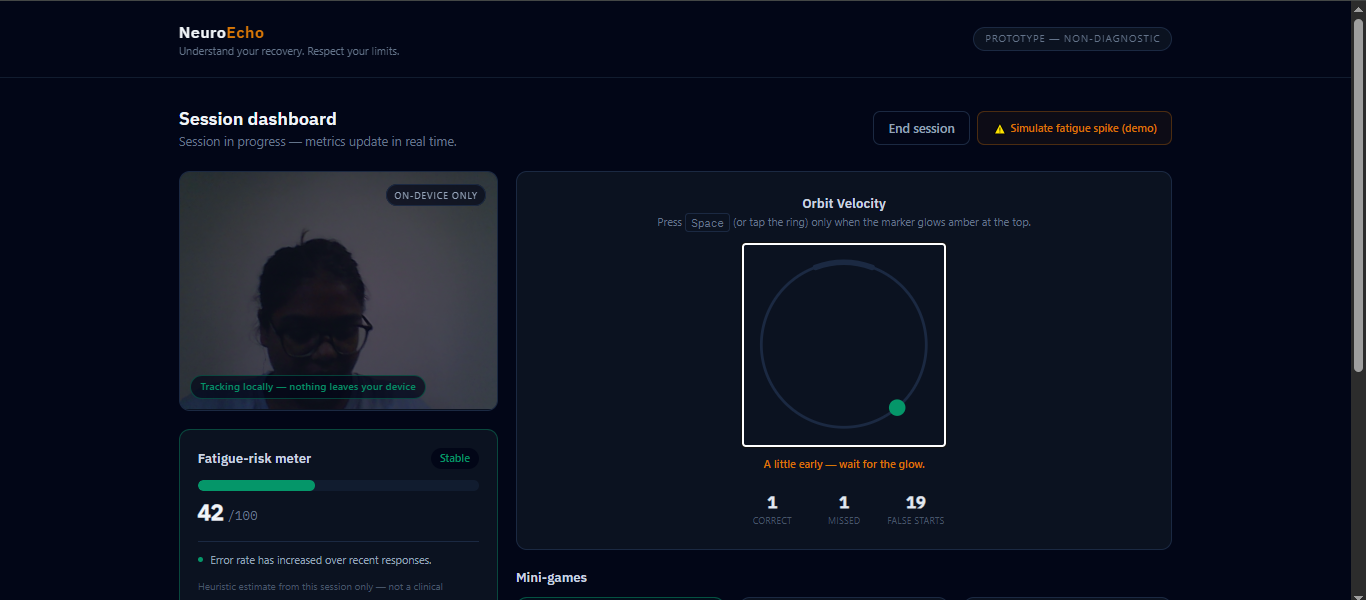Click the Space key hint

coord(707,223)
